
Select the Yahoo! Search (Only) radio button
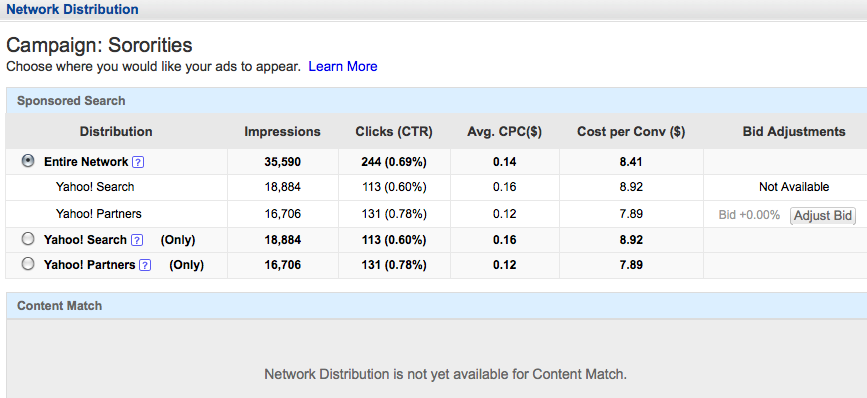(27, 239)
